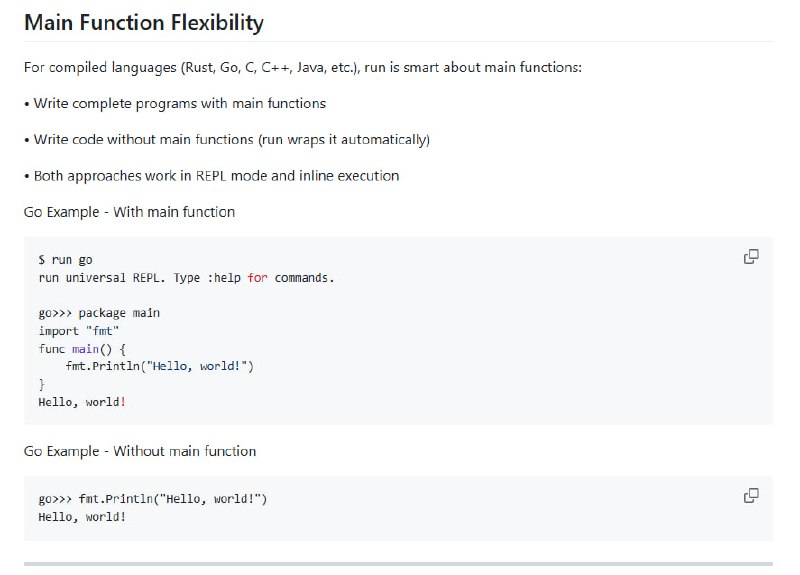Viewport: 800px width, 575px height.
Task: Click the closing brace line in the code
Action: (x=41, y=384)
